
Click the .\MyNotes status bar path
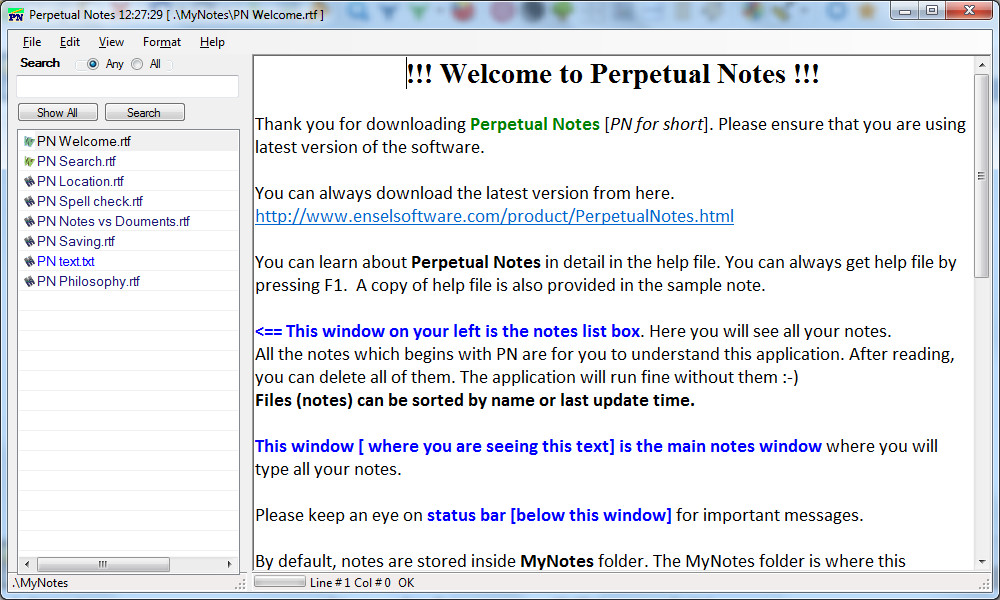tap(40, 583)
